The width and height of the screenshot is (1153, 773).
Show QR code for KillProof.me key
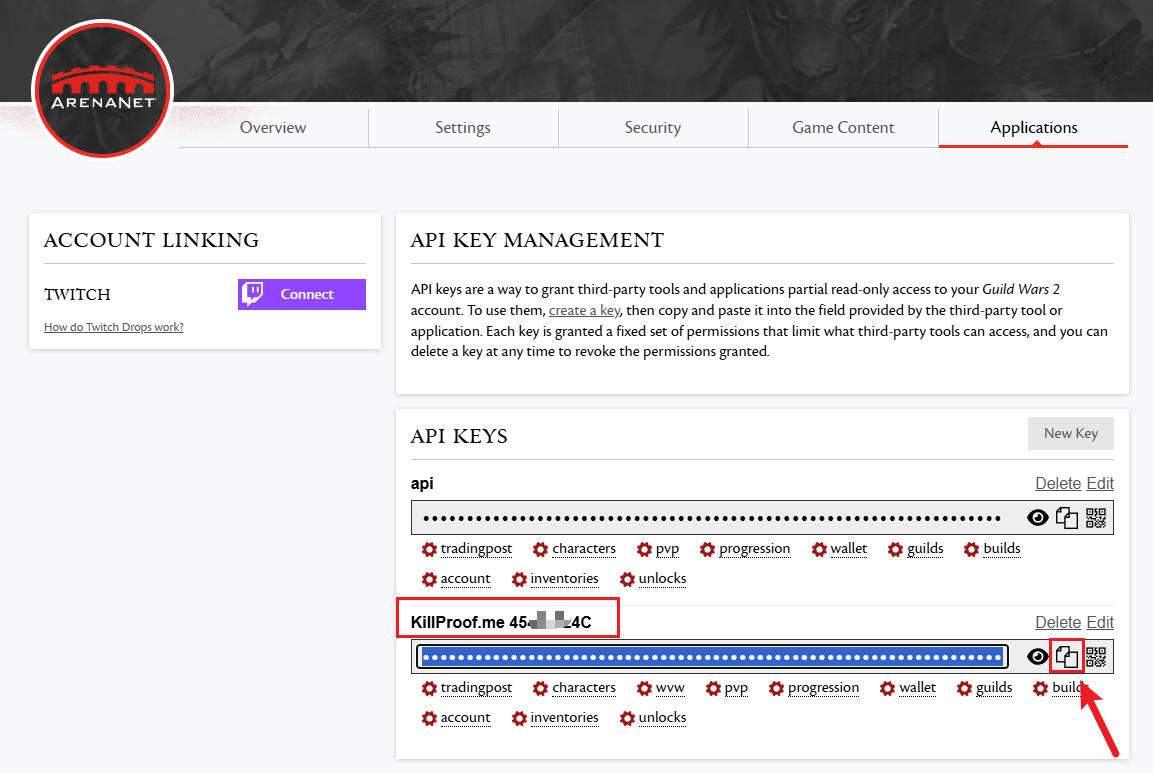pyautogui.click(x=1096, y=656)
